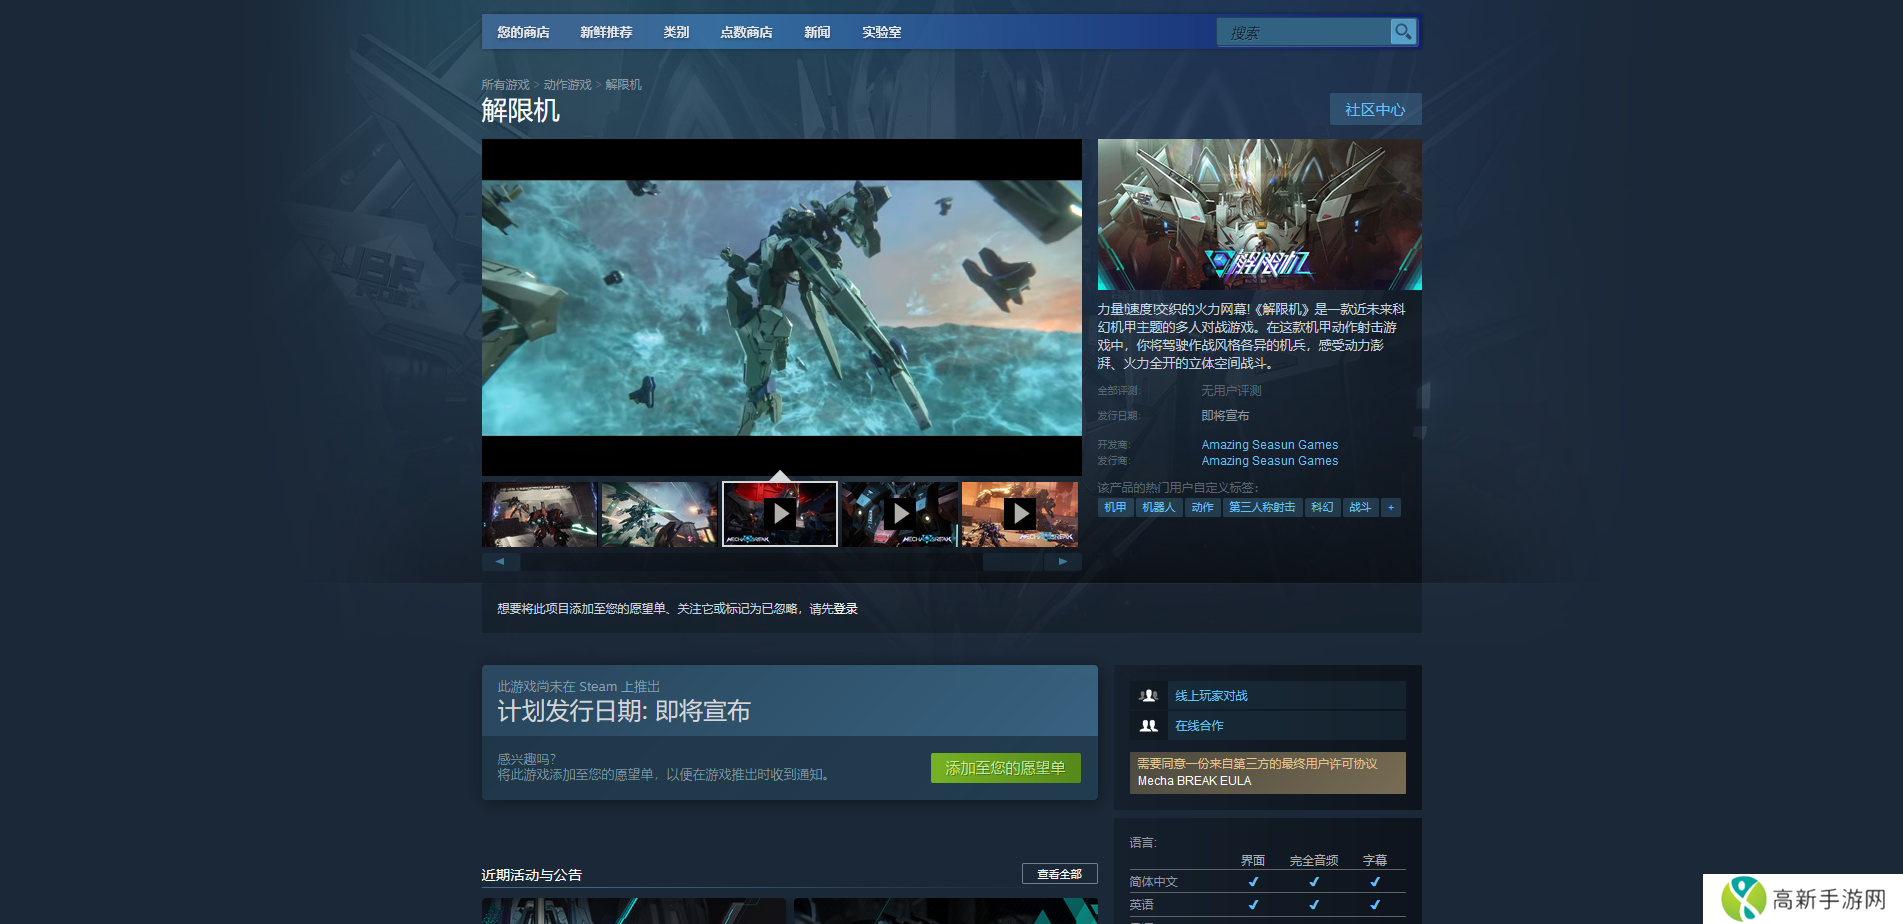Play the third trailer video thumbnail

pyautogui.click(x=780, y=514)
